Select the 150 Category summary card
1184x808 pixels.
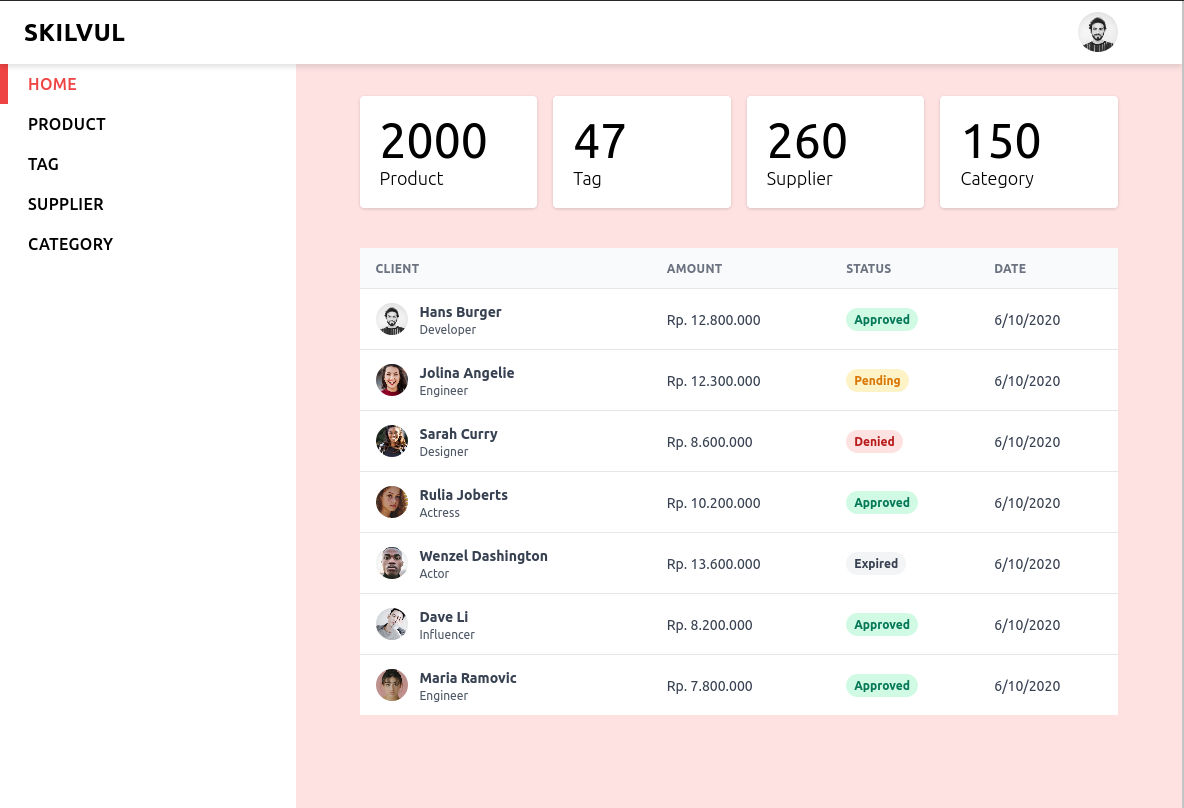point(1028,152)
